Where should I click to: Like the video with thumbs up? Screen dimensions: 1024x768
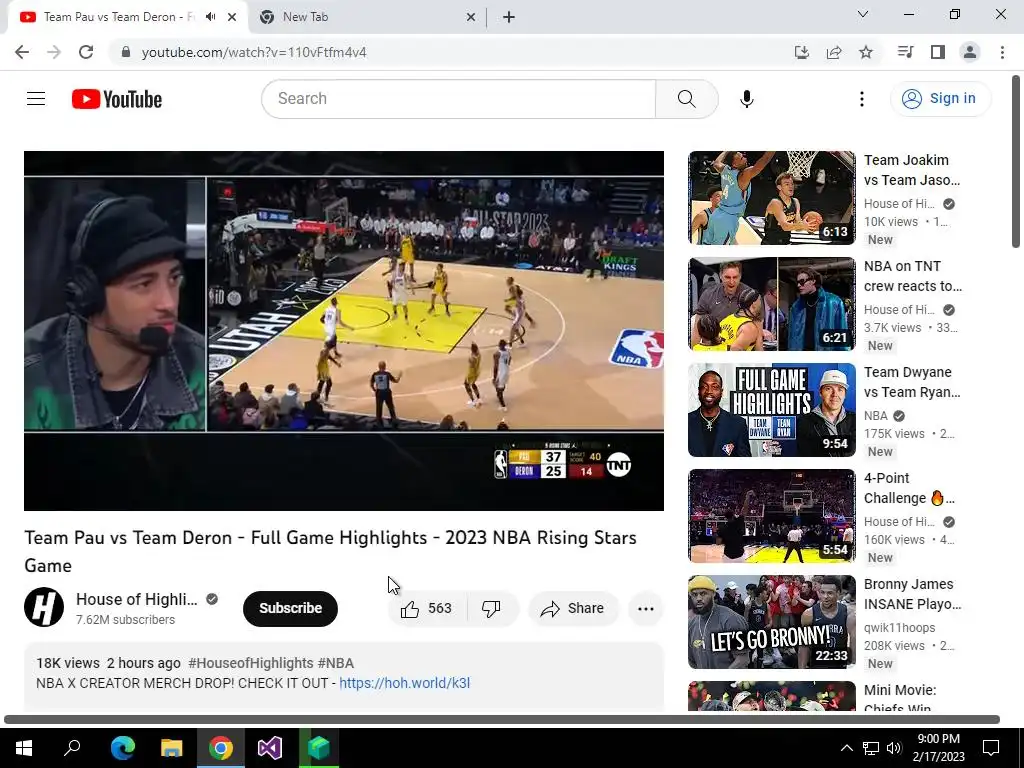pos(427,609)
